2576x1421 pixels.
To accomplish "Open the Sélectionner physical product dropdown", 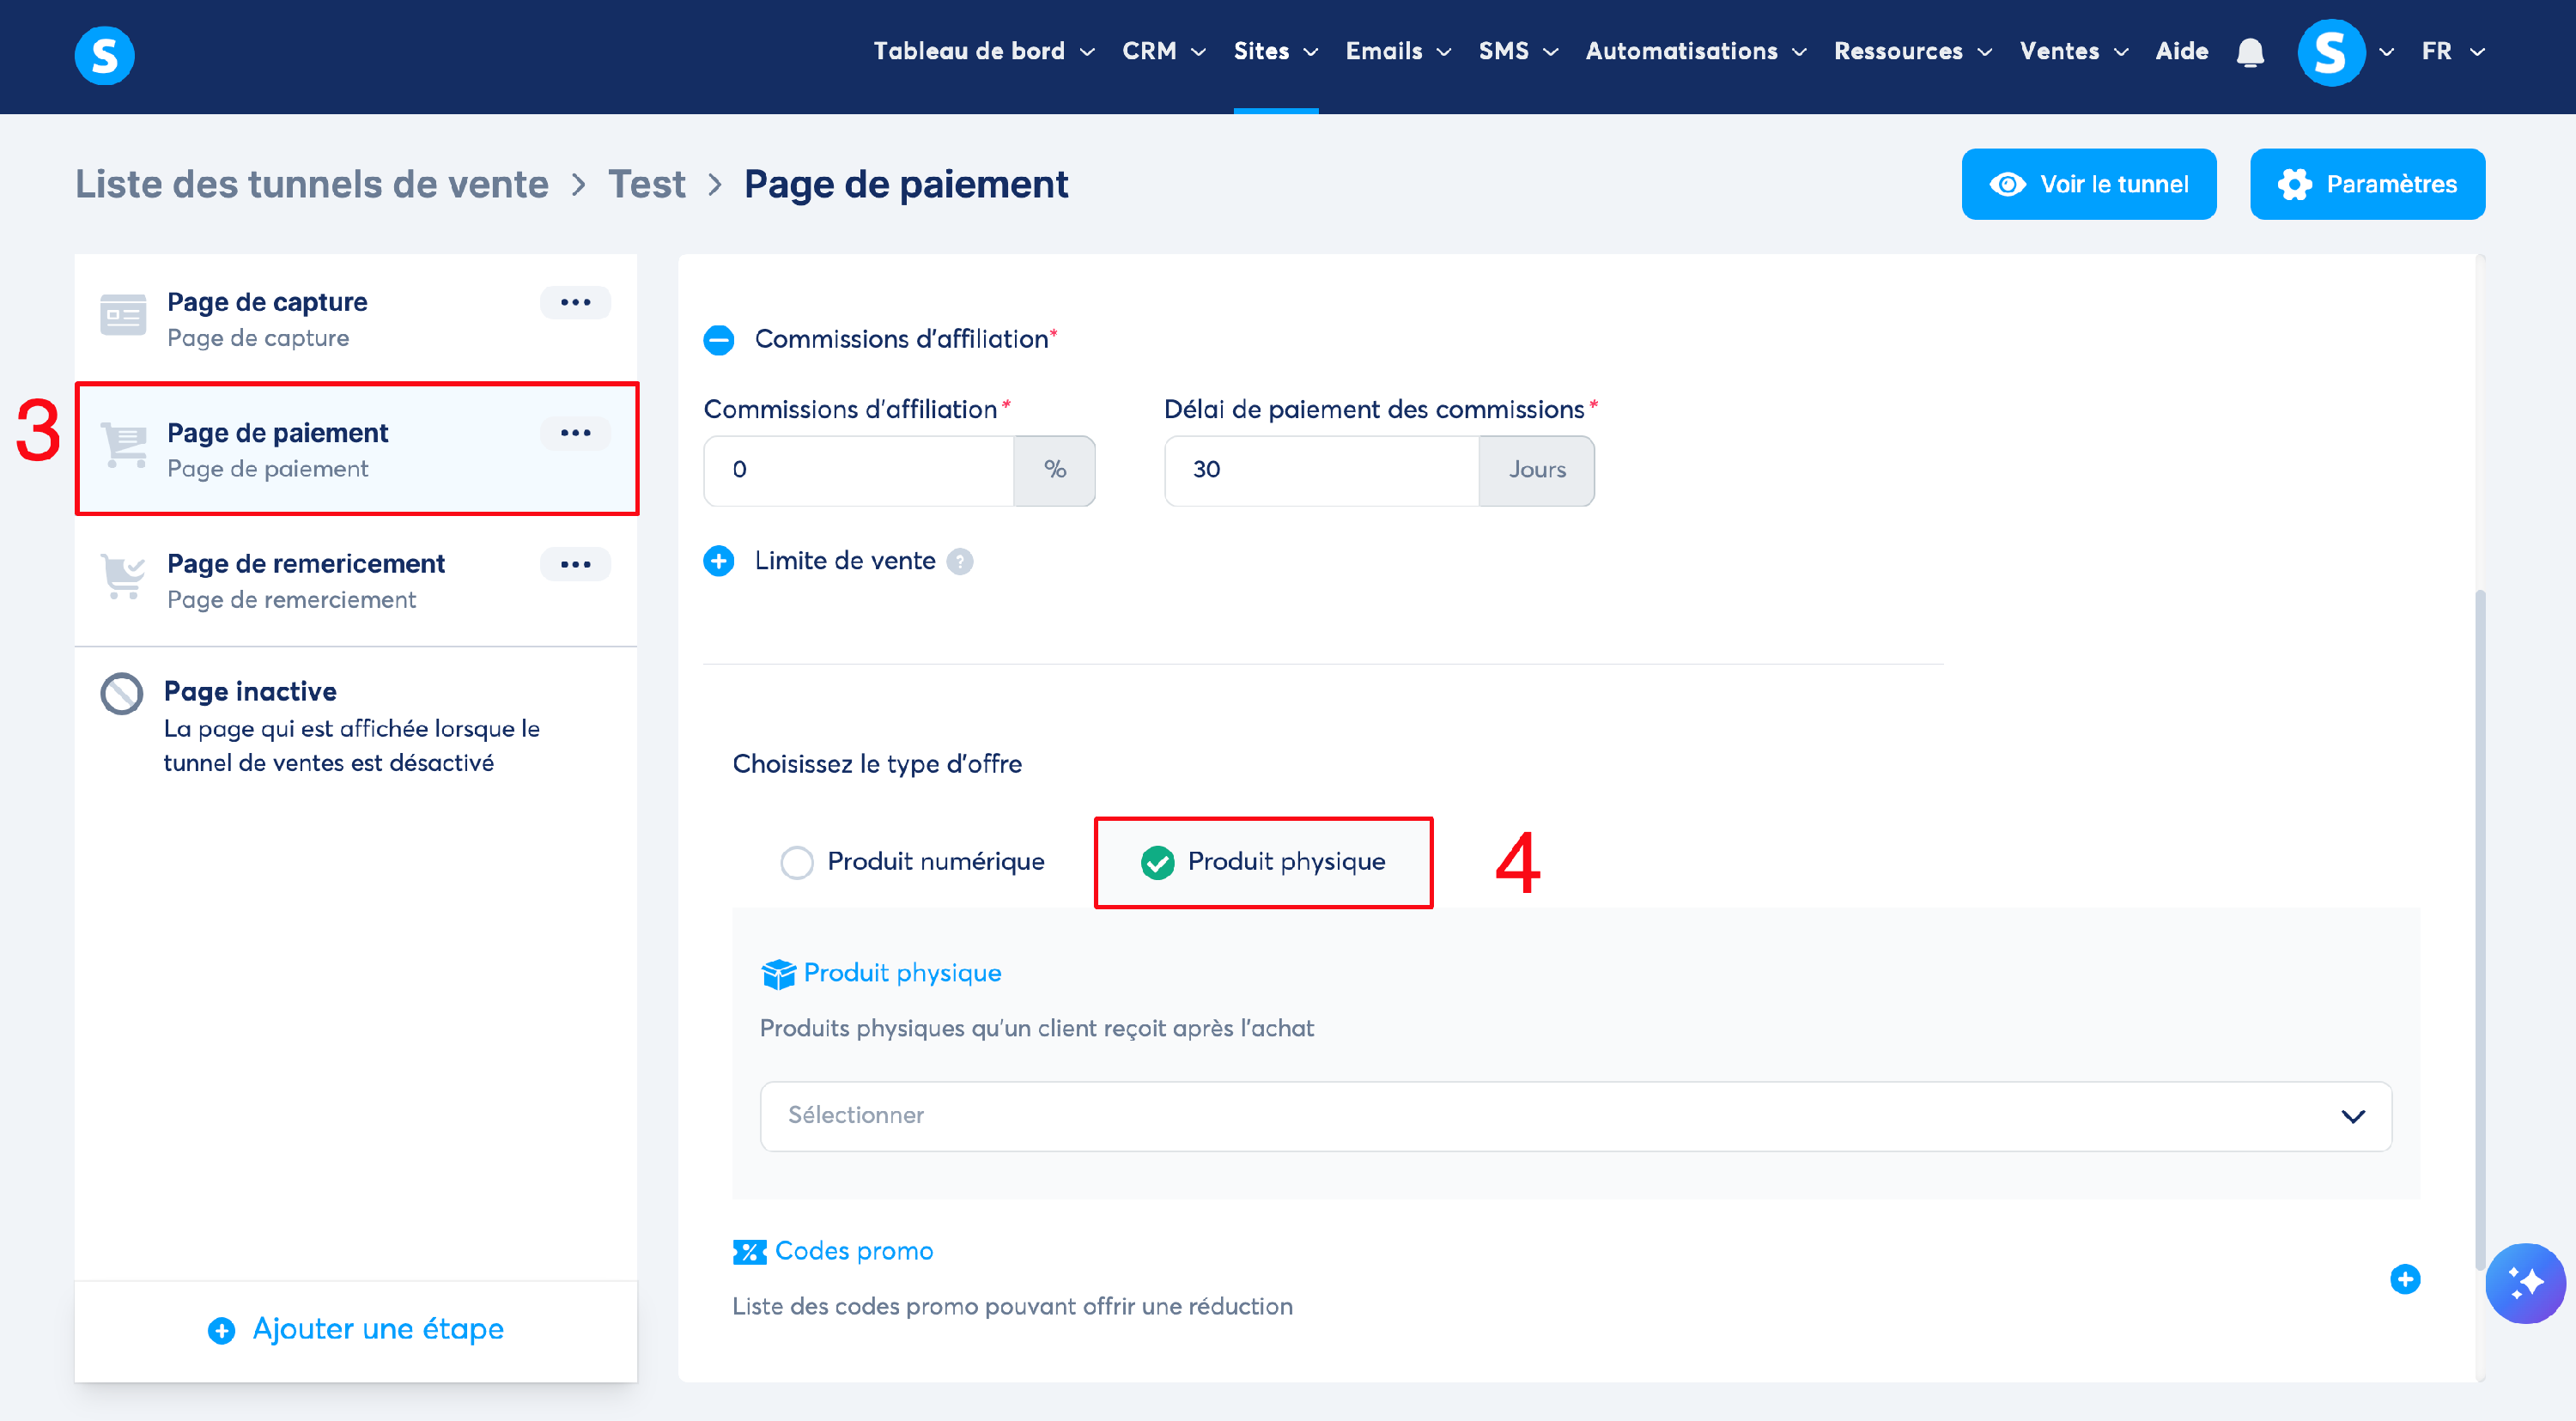I will pyautogui.click(x=1575, y=1116).
